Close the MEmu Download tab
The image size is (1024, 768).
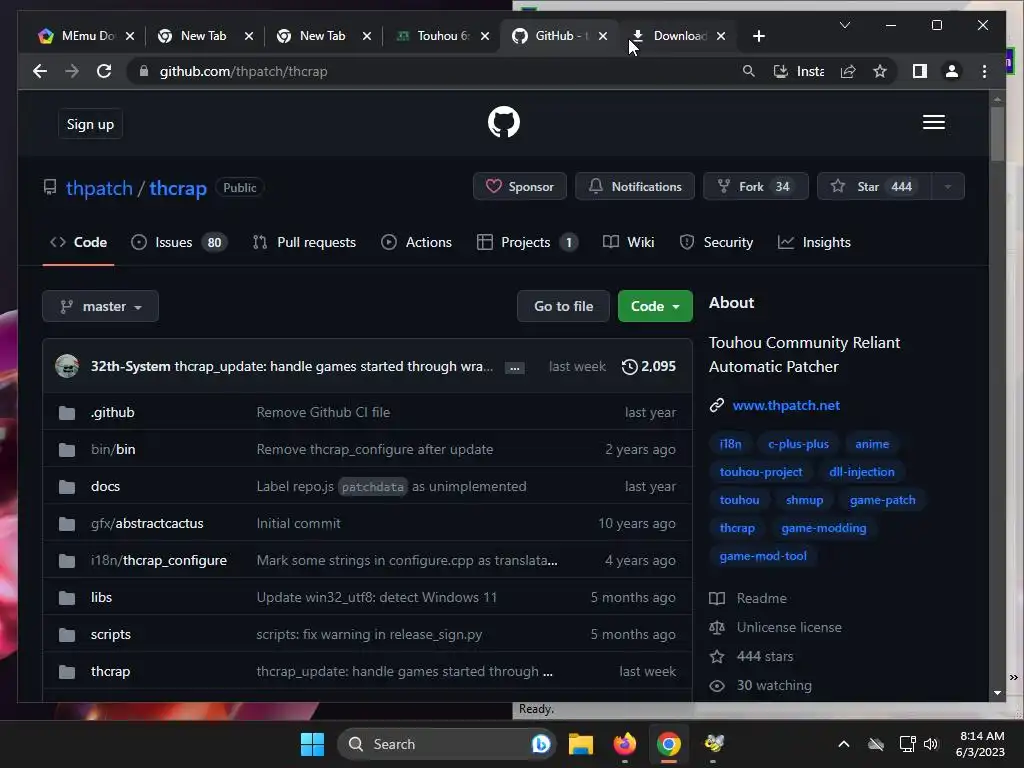130,36
